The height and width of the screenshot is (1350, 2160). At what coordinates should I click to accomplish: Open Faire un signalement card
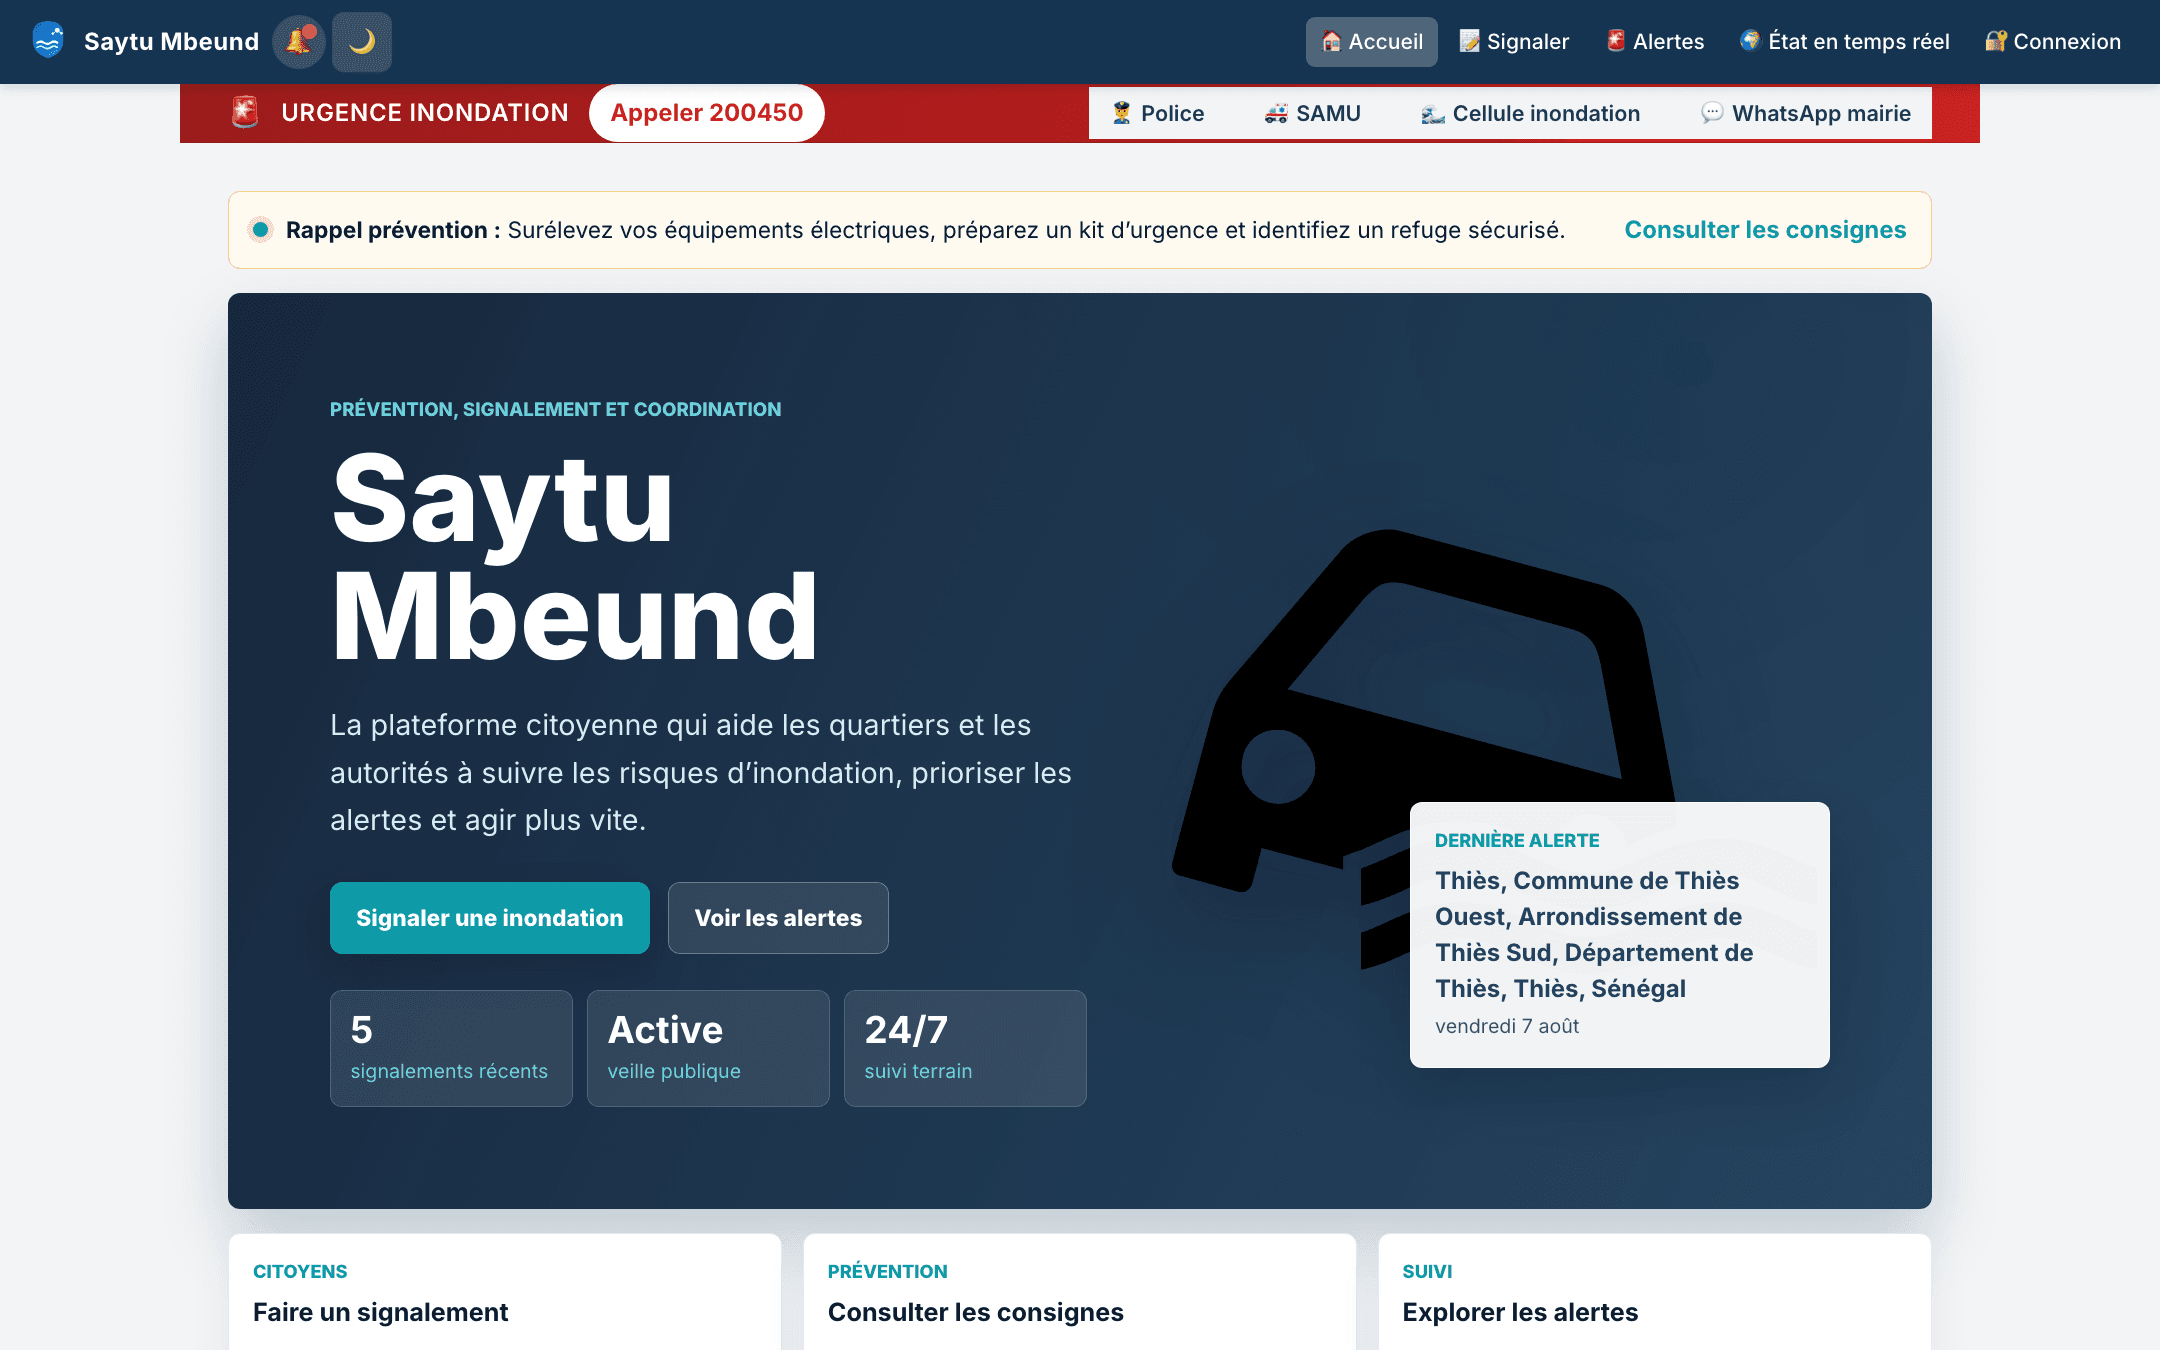click(x=505, y=1292)
